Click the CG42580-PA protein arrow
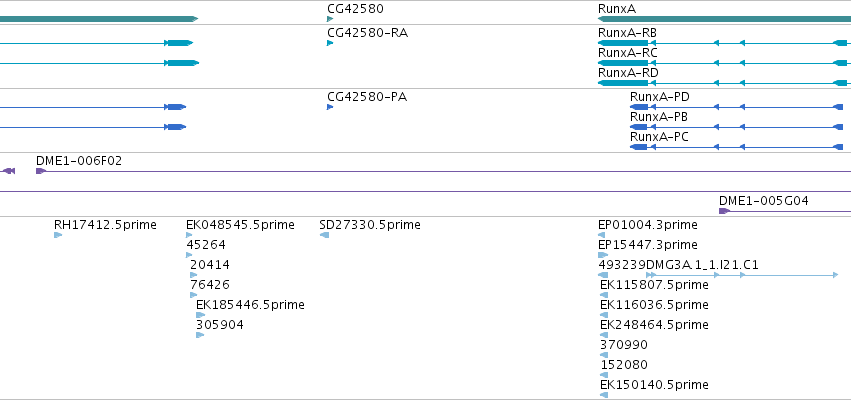 (x=329, y=107)
